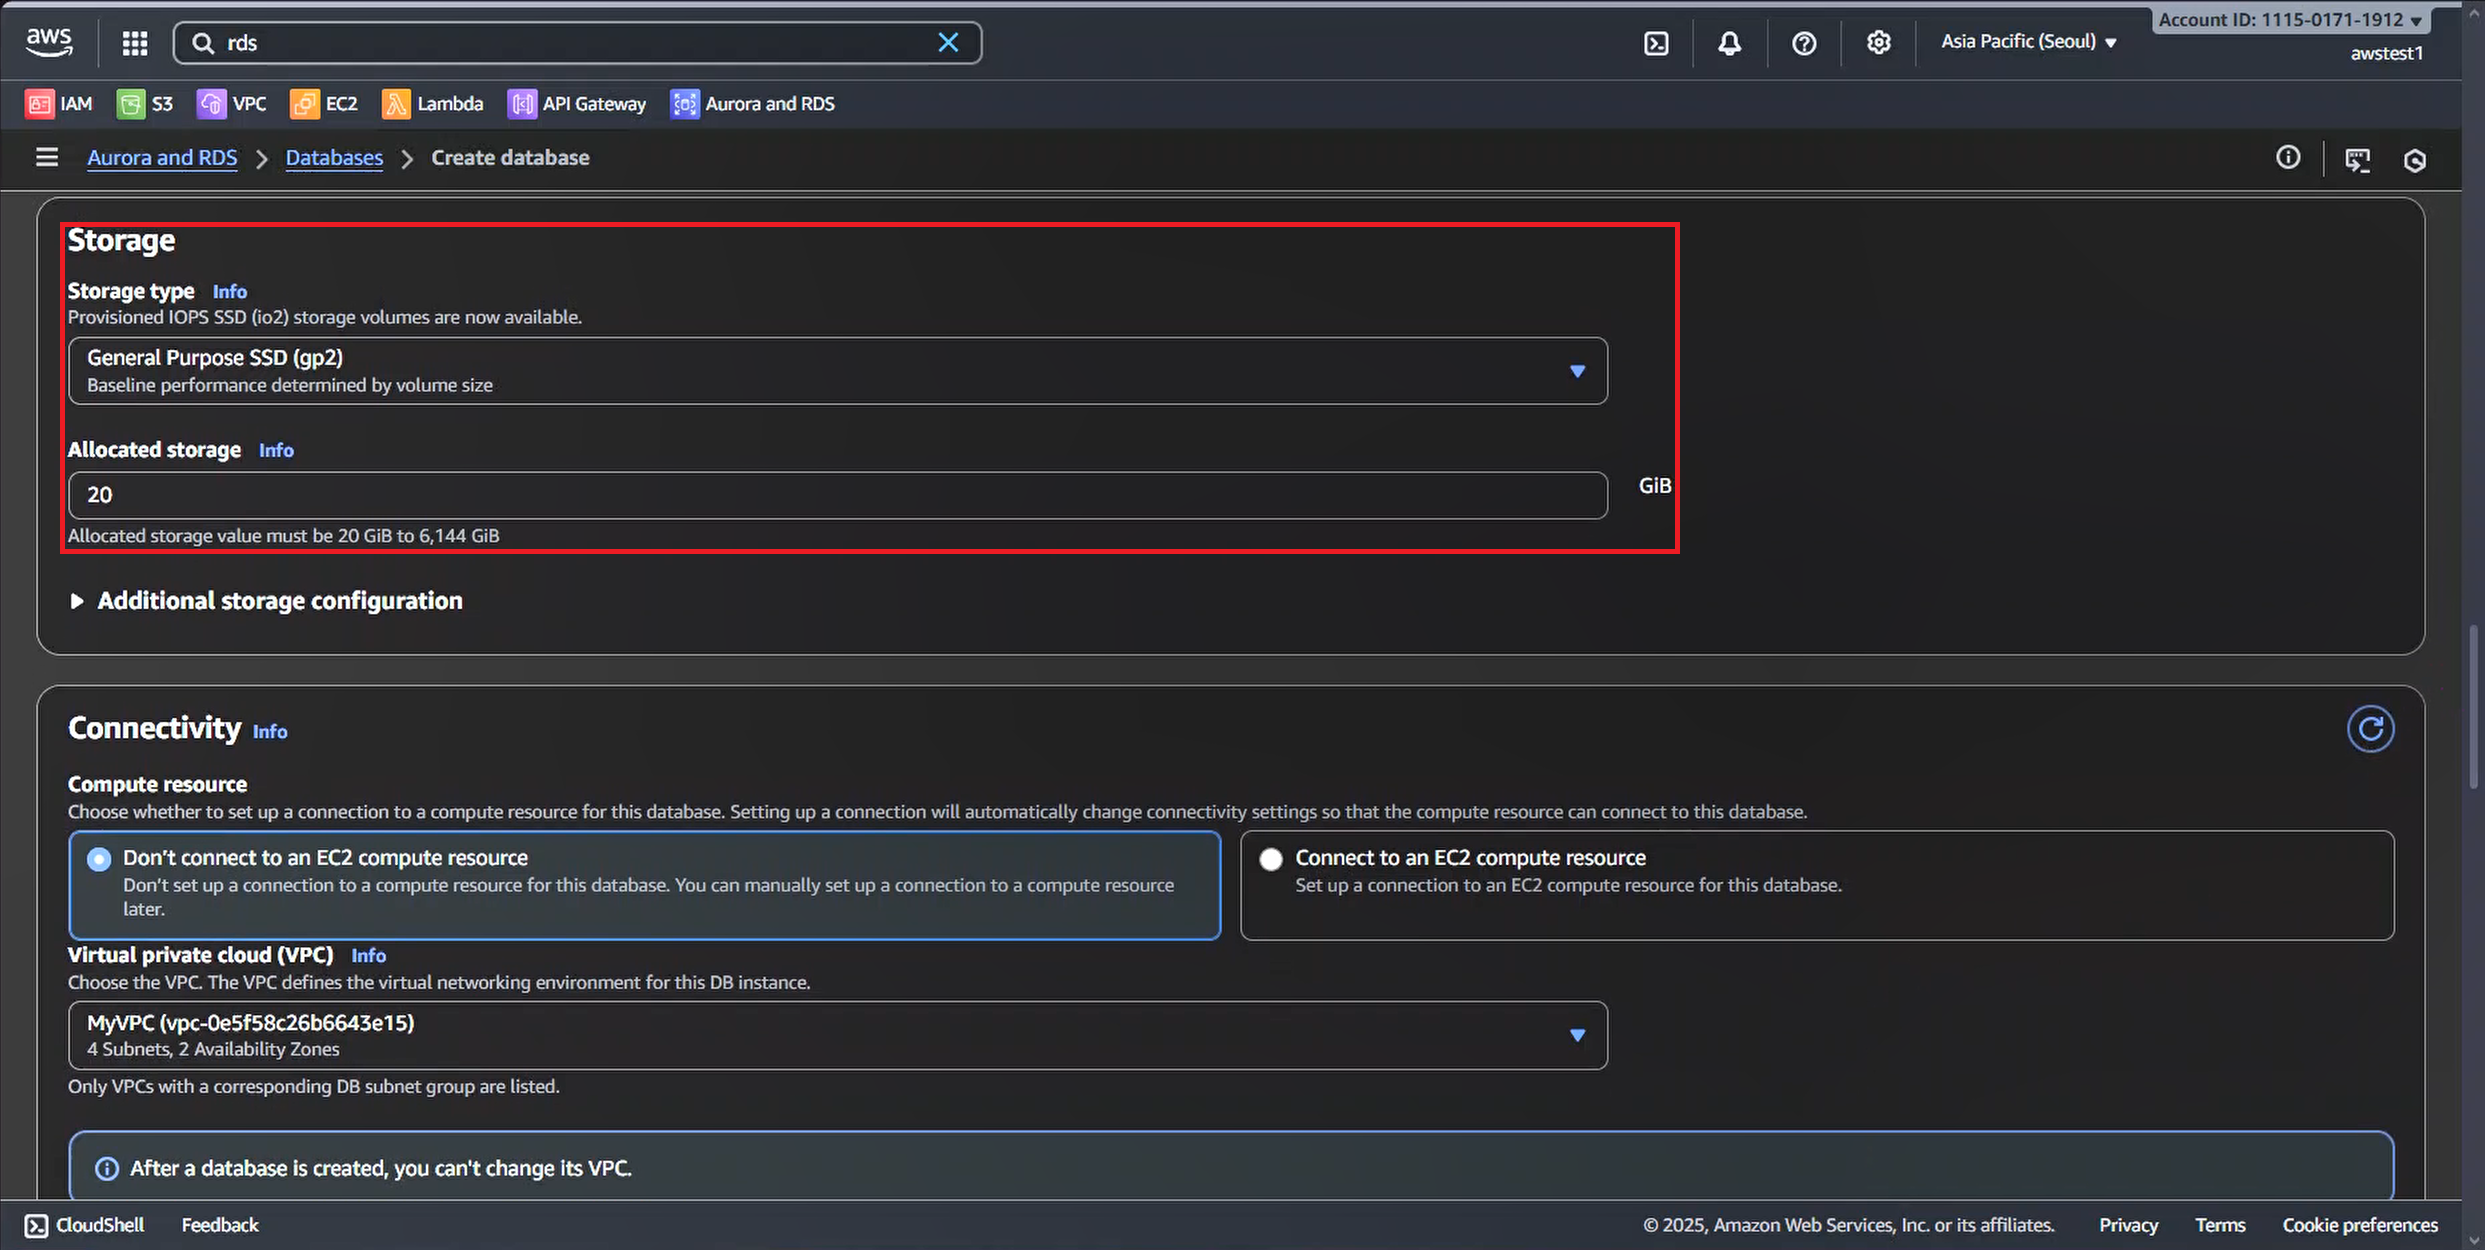Refresh the Connectivity section
Screen dimensions: 2485x1250
tap(2370, 729)
